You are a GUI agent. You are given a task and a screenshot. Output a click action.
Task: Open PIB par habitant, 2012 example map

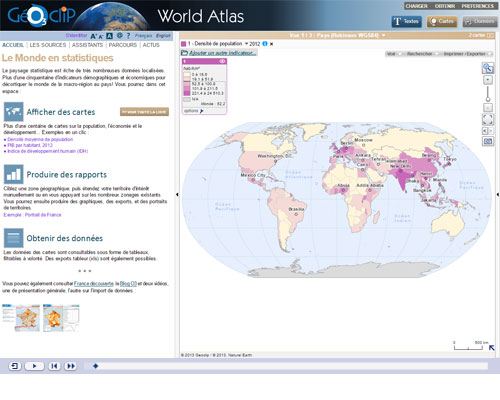coord(30,145)
